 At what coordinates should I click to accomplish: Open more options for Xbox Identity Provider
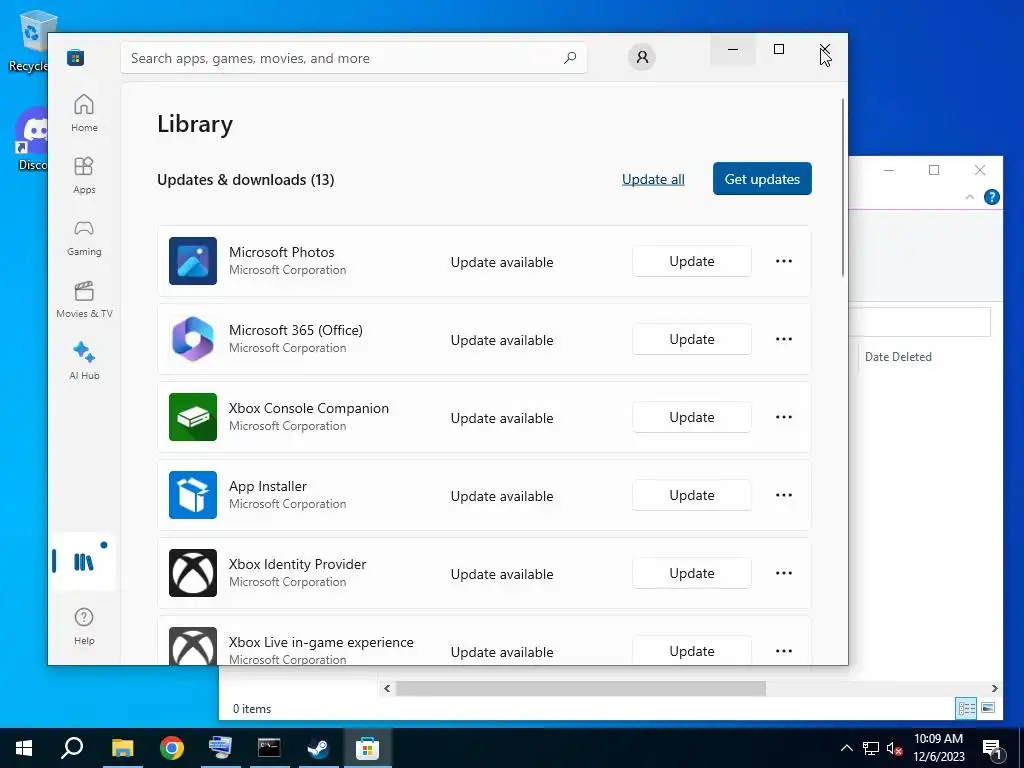pyautogui.click(x=784, y=573)
